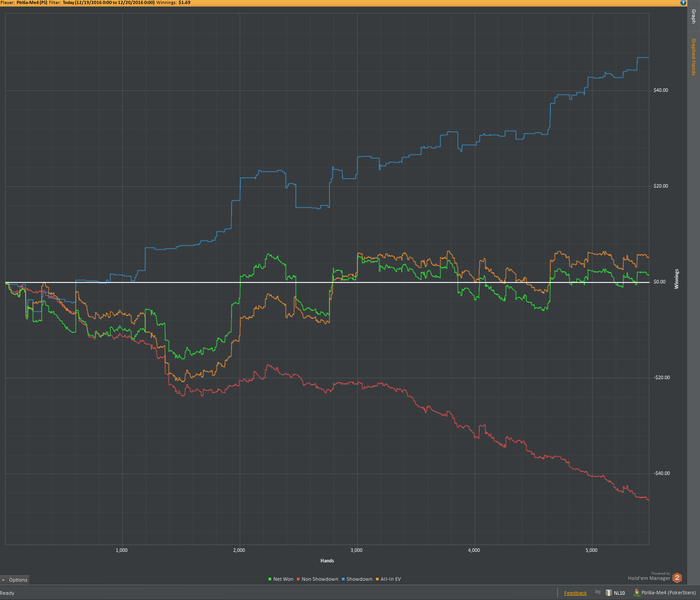Toggle the Non Showdown legend series
The image size is (700, 600).
click(317, 579)
